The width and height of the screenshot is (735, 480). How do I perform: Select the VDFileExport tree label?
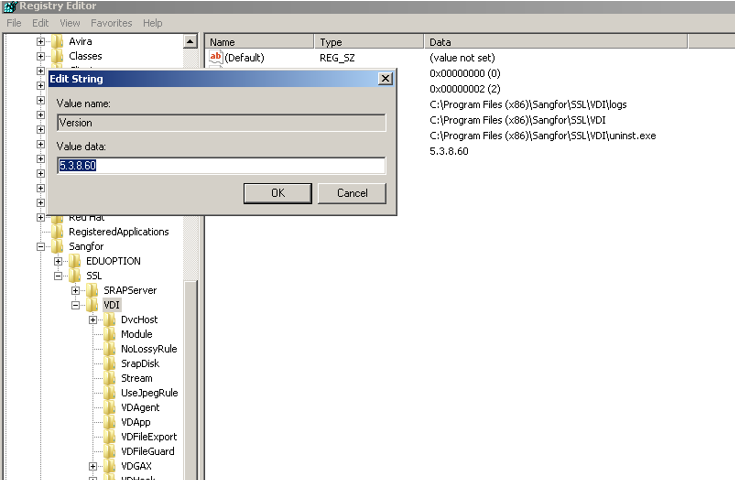point(149,437)
